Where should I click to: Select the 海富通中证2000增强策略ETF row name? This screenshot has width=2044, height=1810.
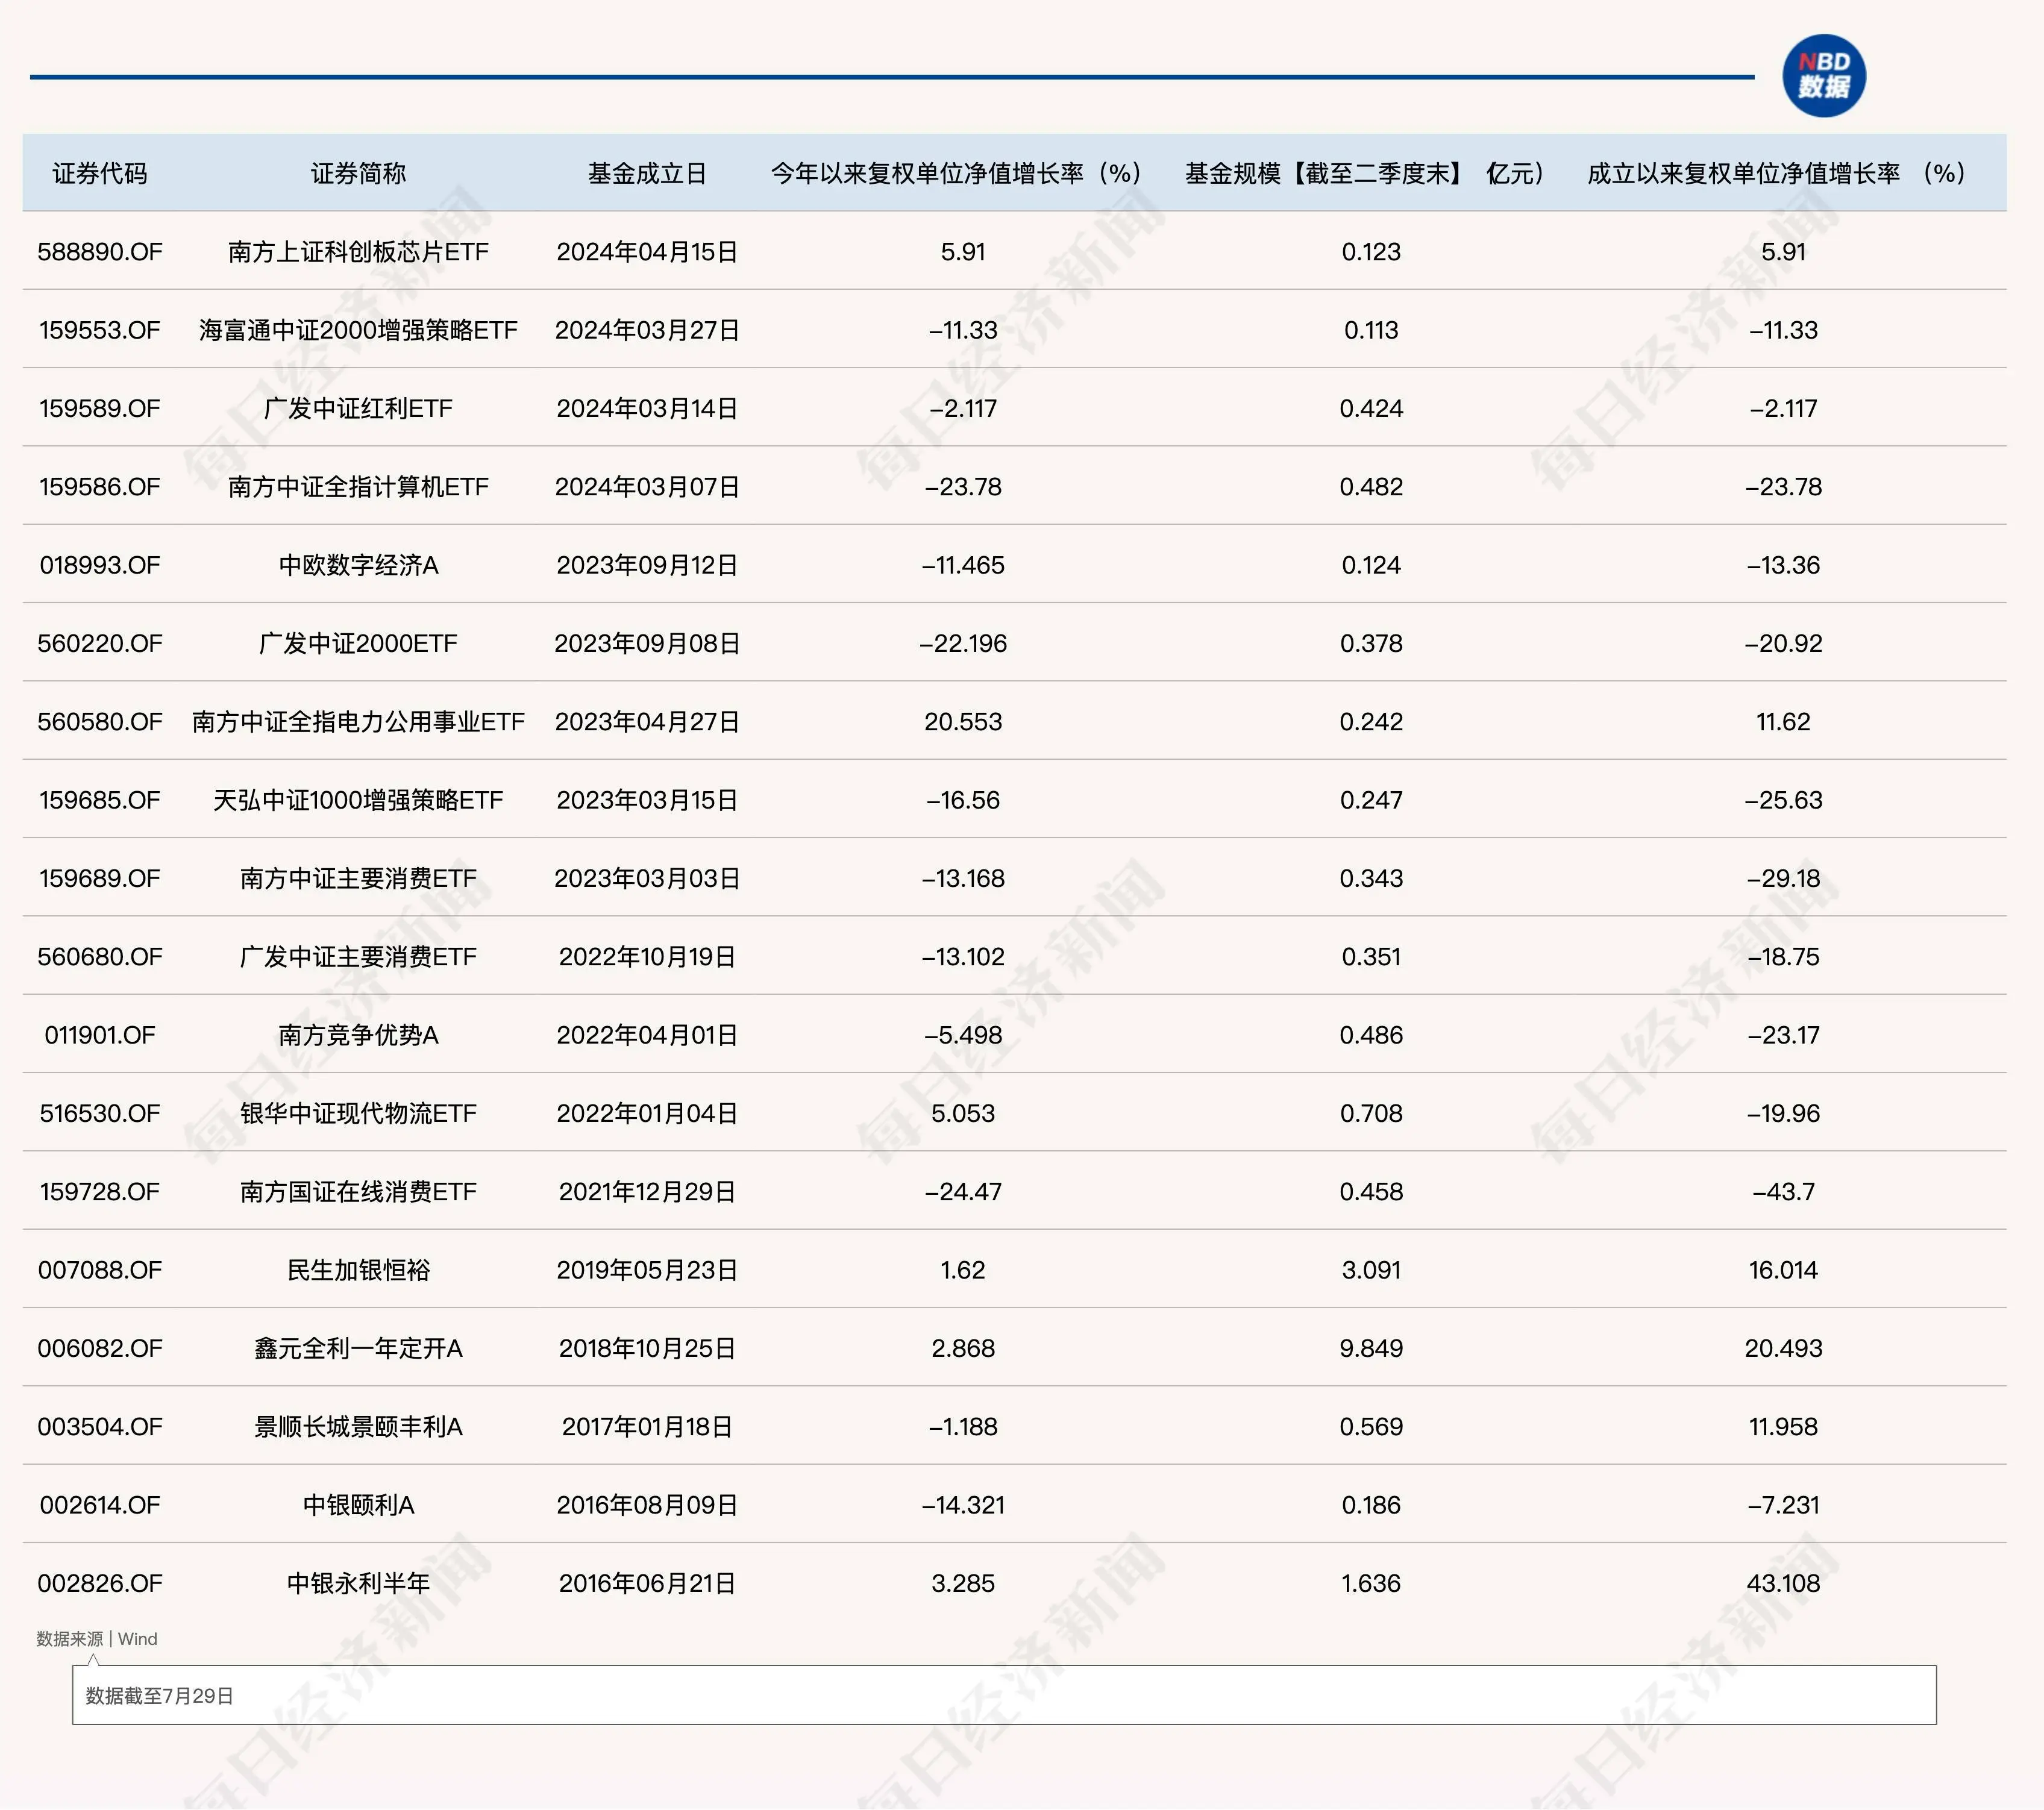[x=358, y=330]
